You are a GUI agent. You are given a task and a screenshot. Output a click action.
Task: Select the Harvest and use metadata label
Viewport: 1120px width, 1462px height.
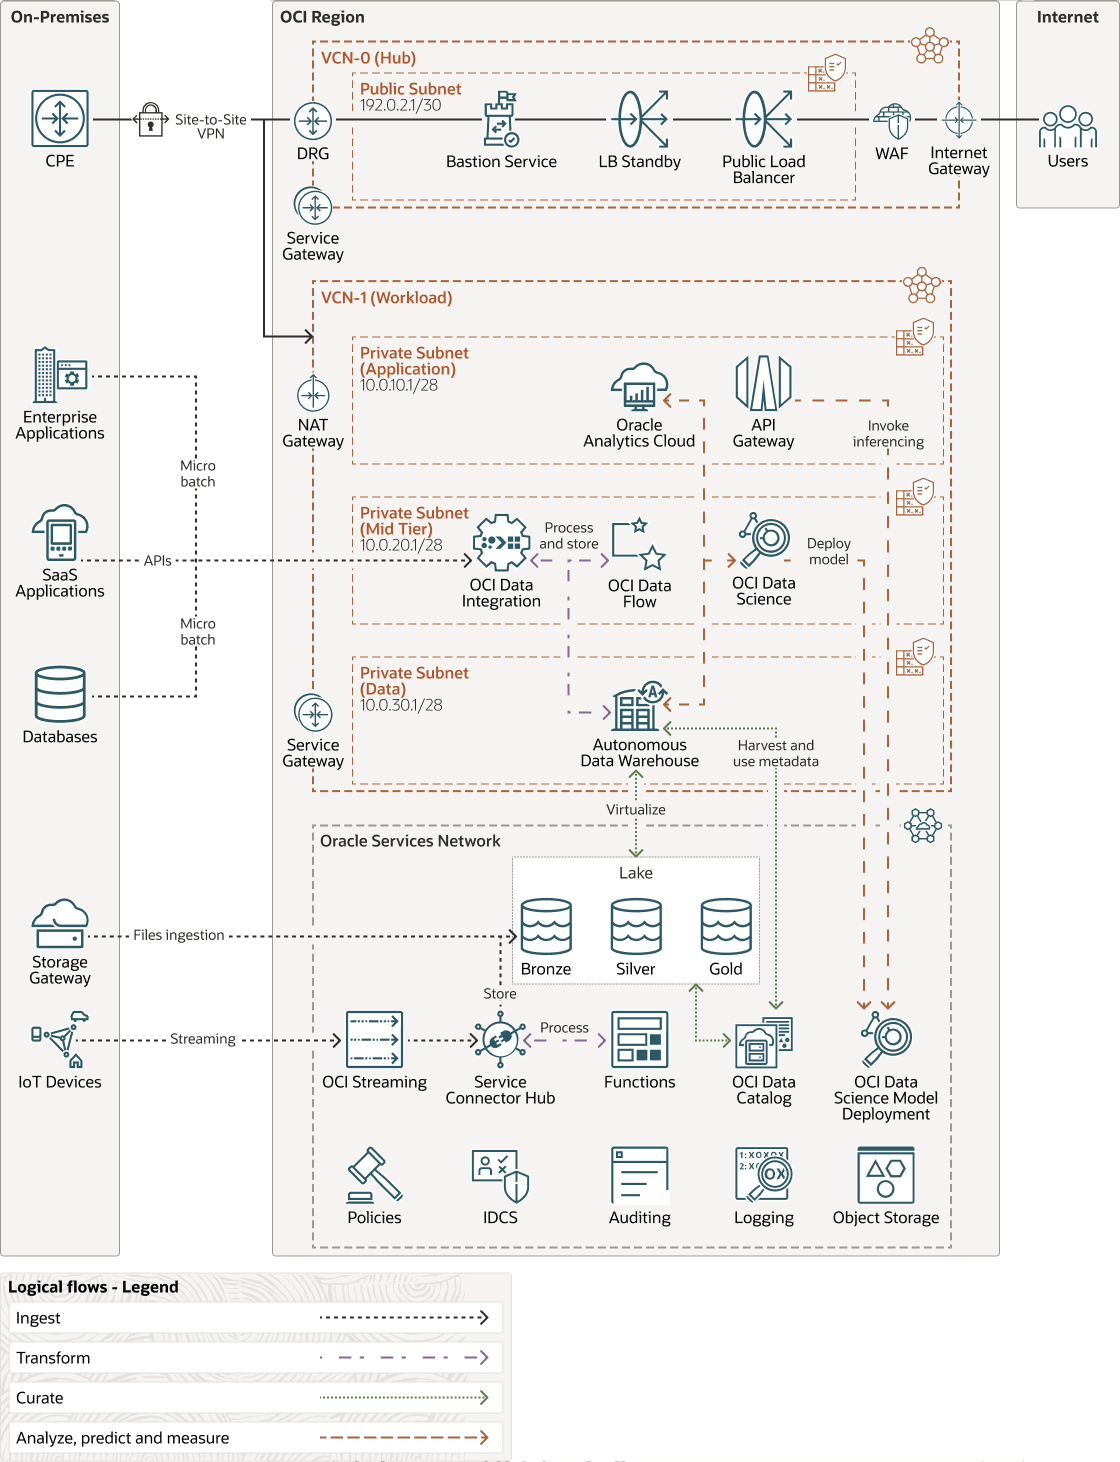[x=776, y=754]
